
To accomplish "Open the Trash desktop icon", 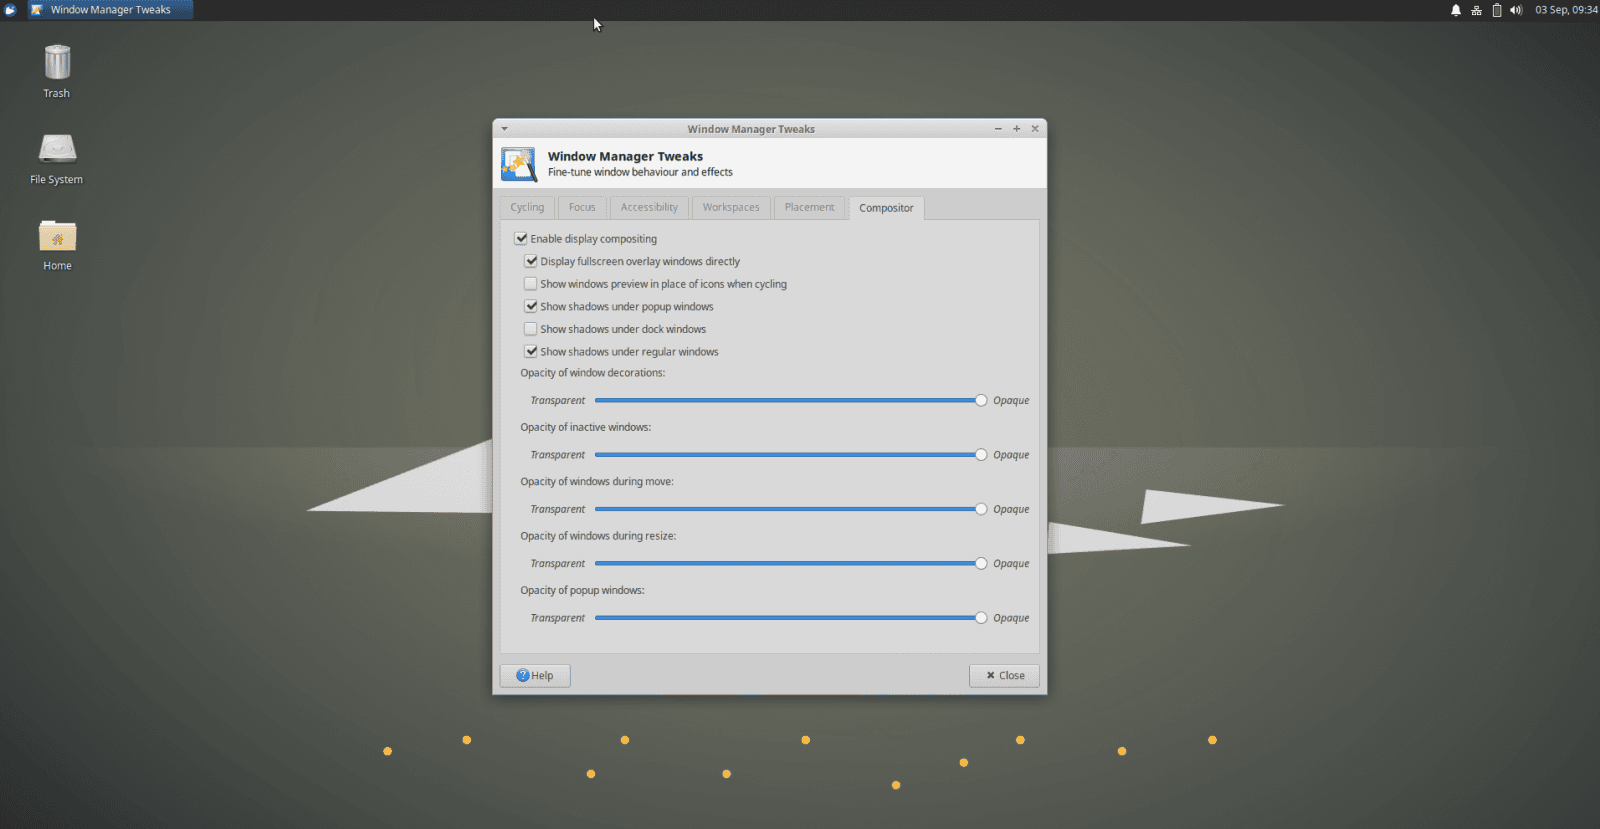I will [57, 71].
